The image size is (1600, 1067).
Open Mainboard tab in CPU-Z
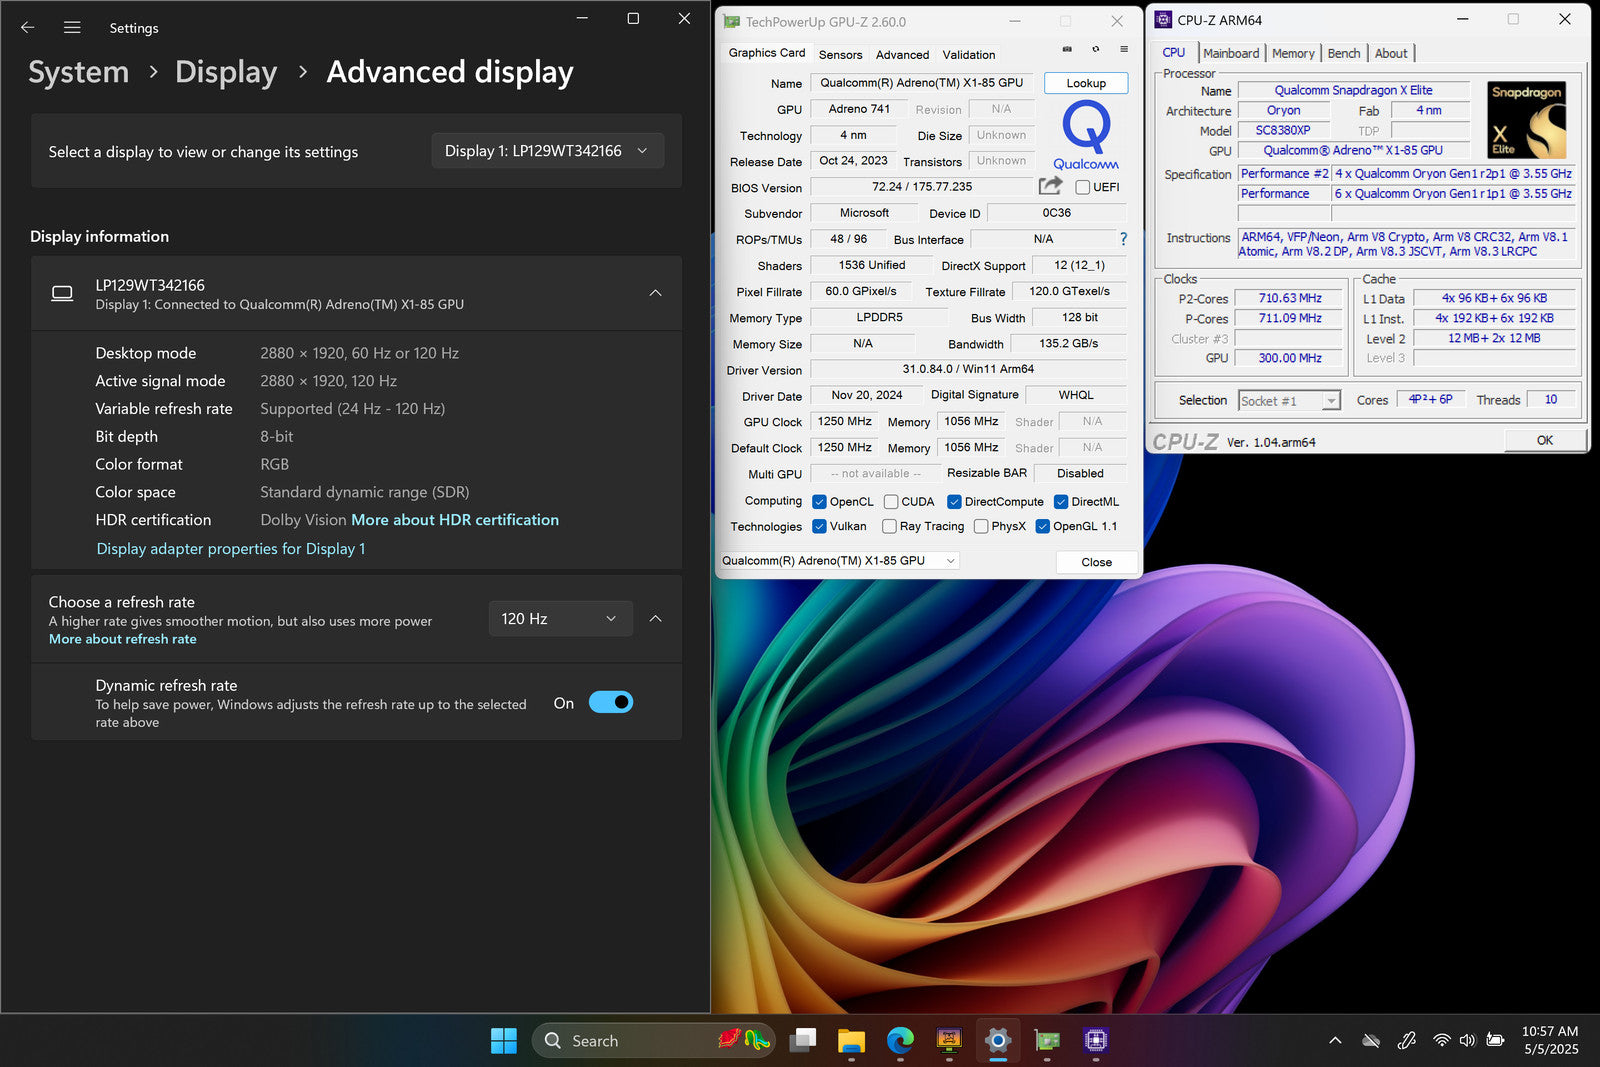point(1231,53)
